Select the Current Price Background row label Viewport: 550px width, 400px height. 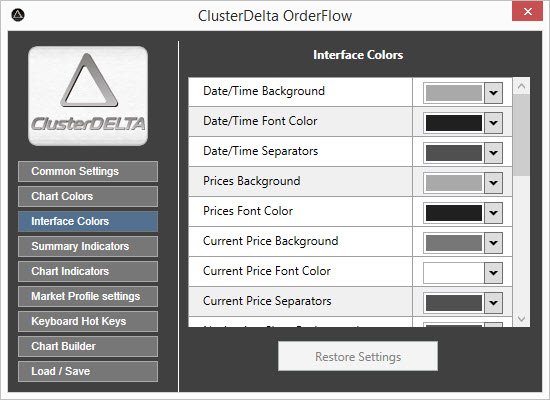tap(270, 241)
